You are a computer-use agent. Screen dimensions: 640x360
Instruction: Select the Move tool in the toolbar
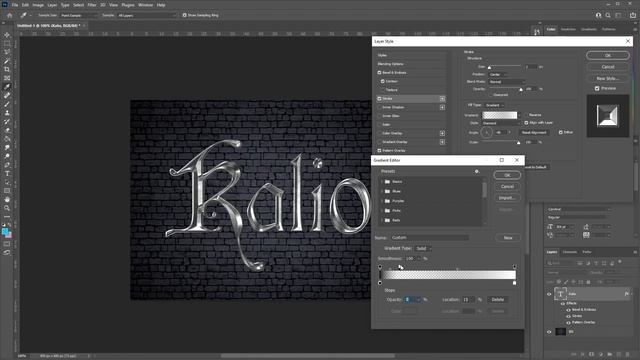tap(7, 35)
